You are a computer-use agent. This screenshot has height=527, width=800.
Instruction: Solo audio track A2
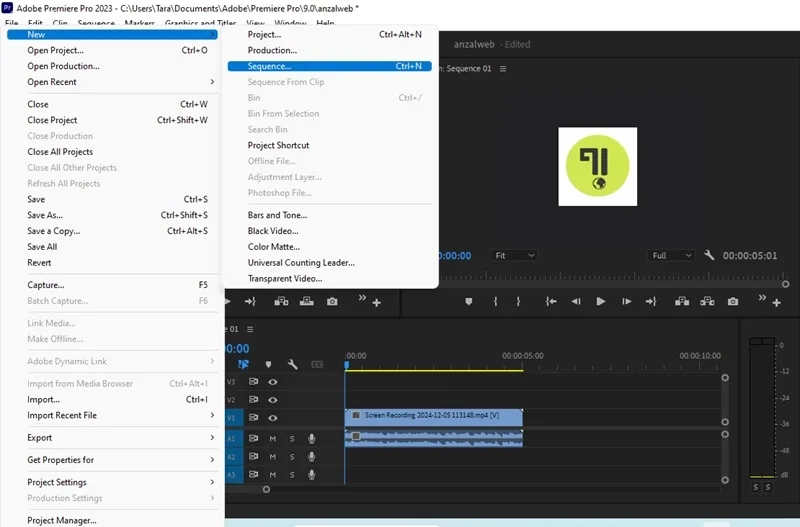click(x=292, y=457)
